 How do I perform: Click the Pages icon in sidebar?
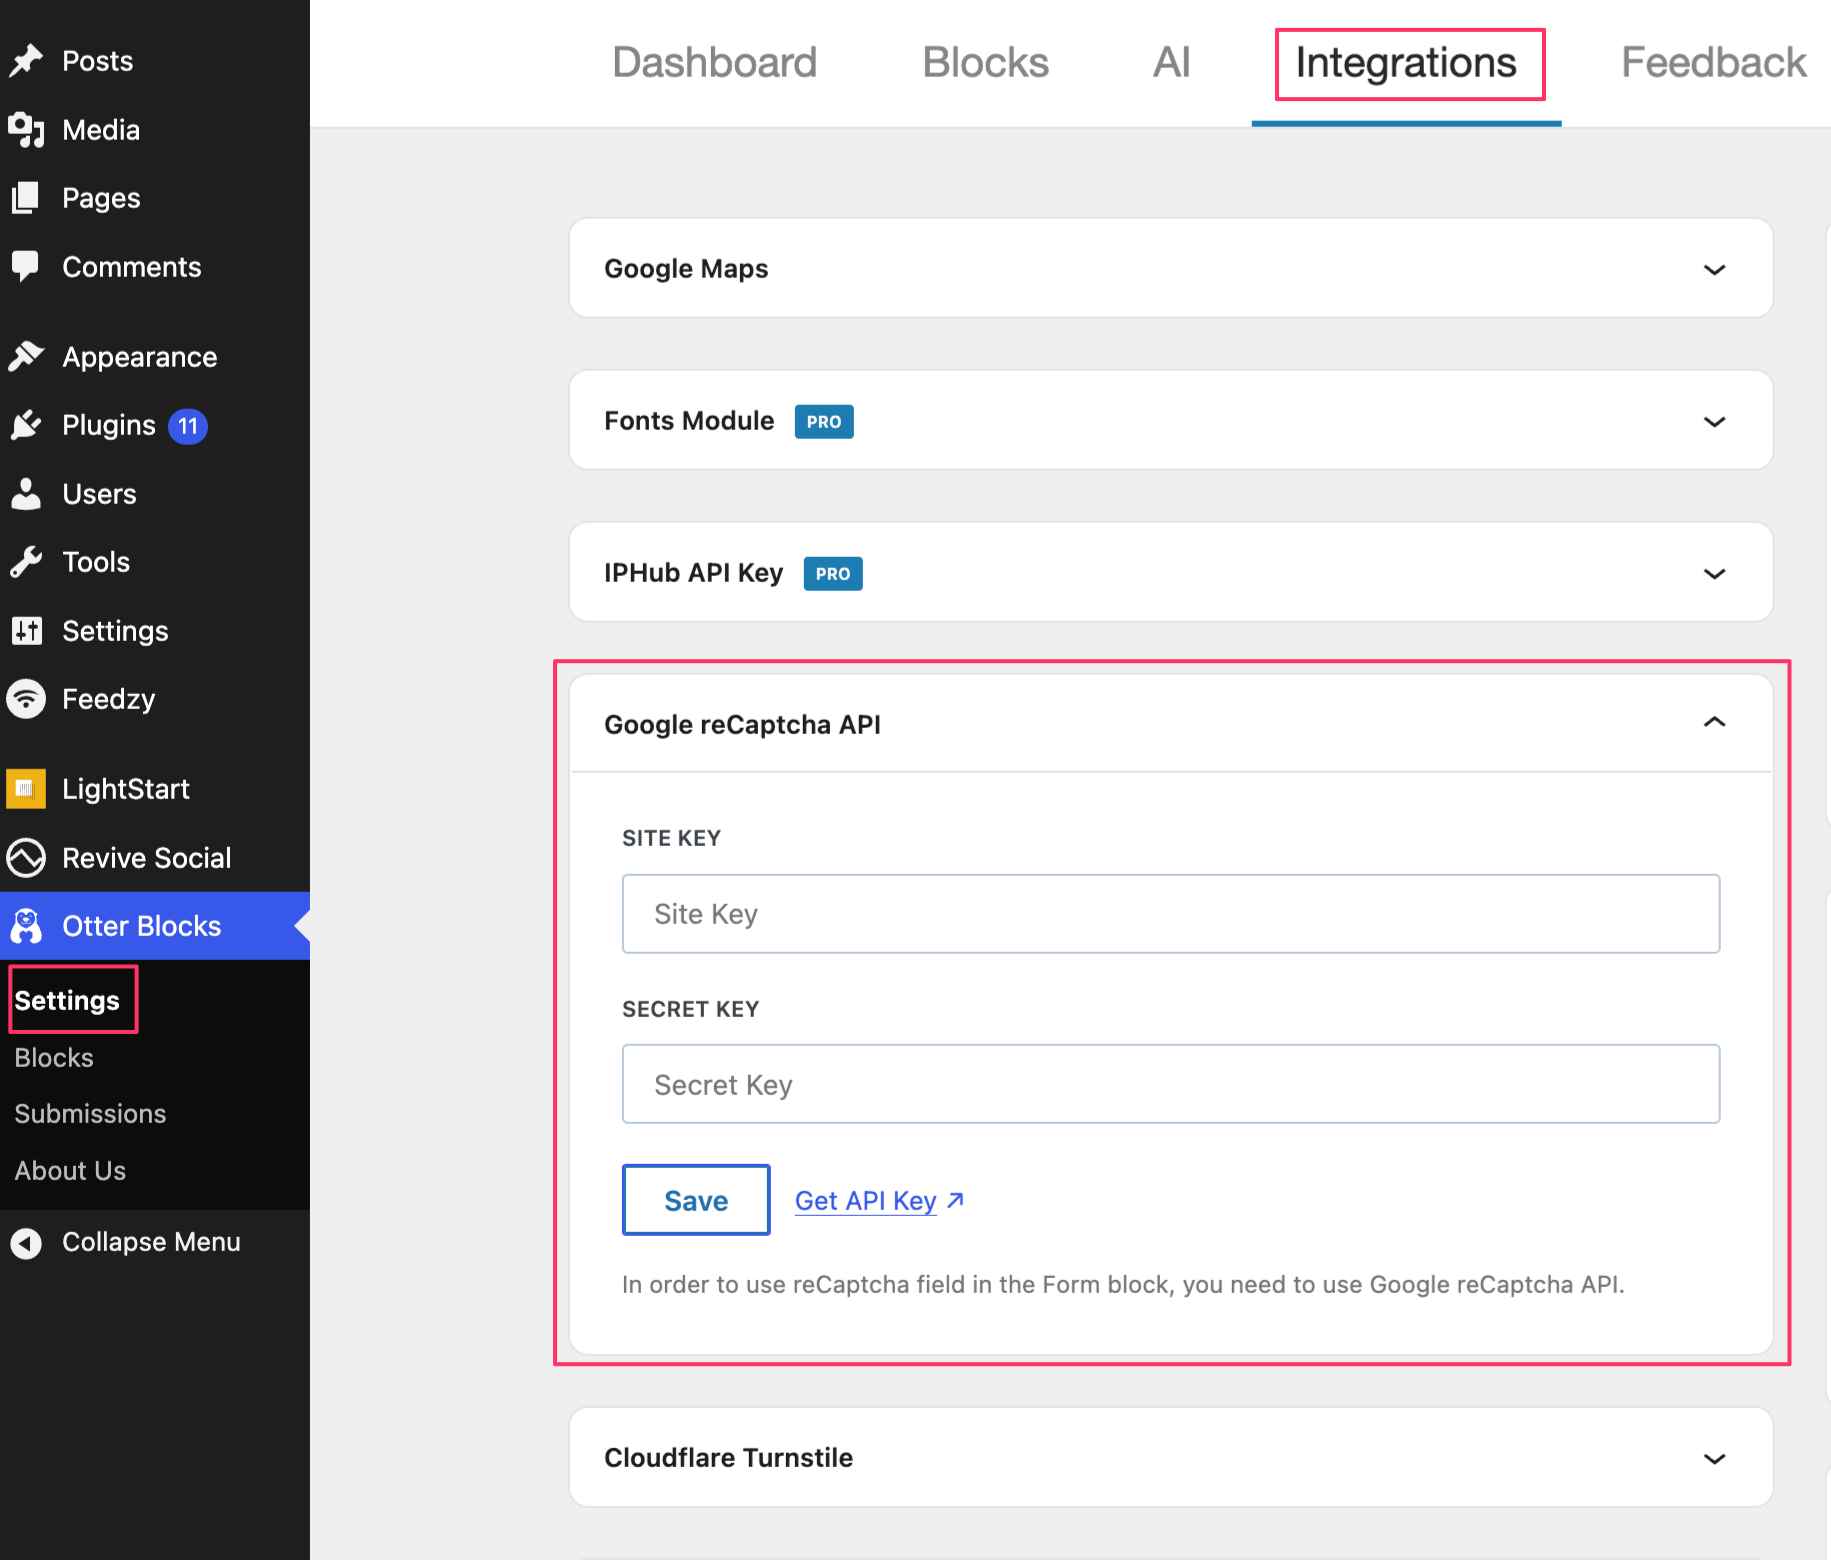point(26,198)
